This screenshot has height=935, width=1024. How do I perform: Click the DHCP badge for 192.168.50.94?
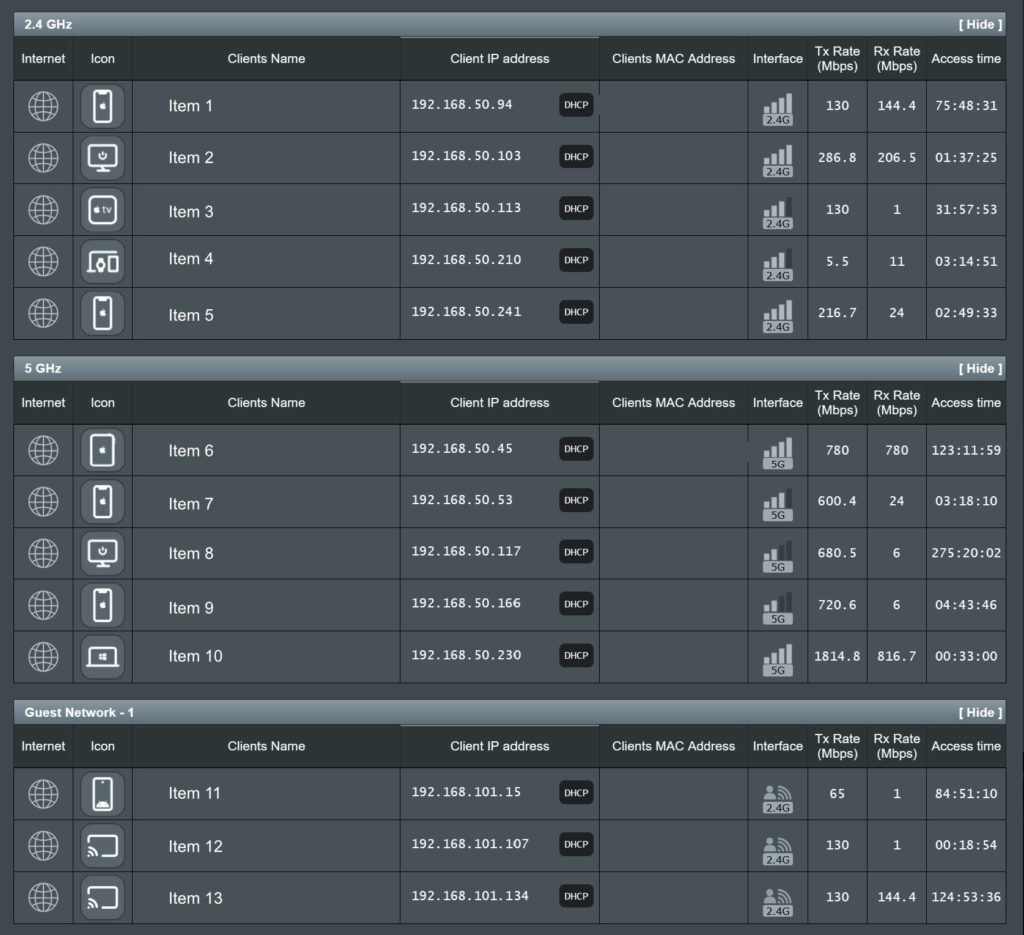(576, 104)
